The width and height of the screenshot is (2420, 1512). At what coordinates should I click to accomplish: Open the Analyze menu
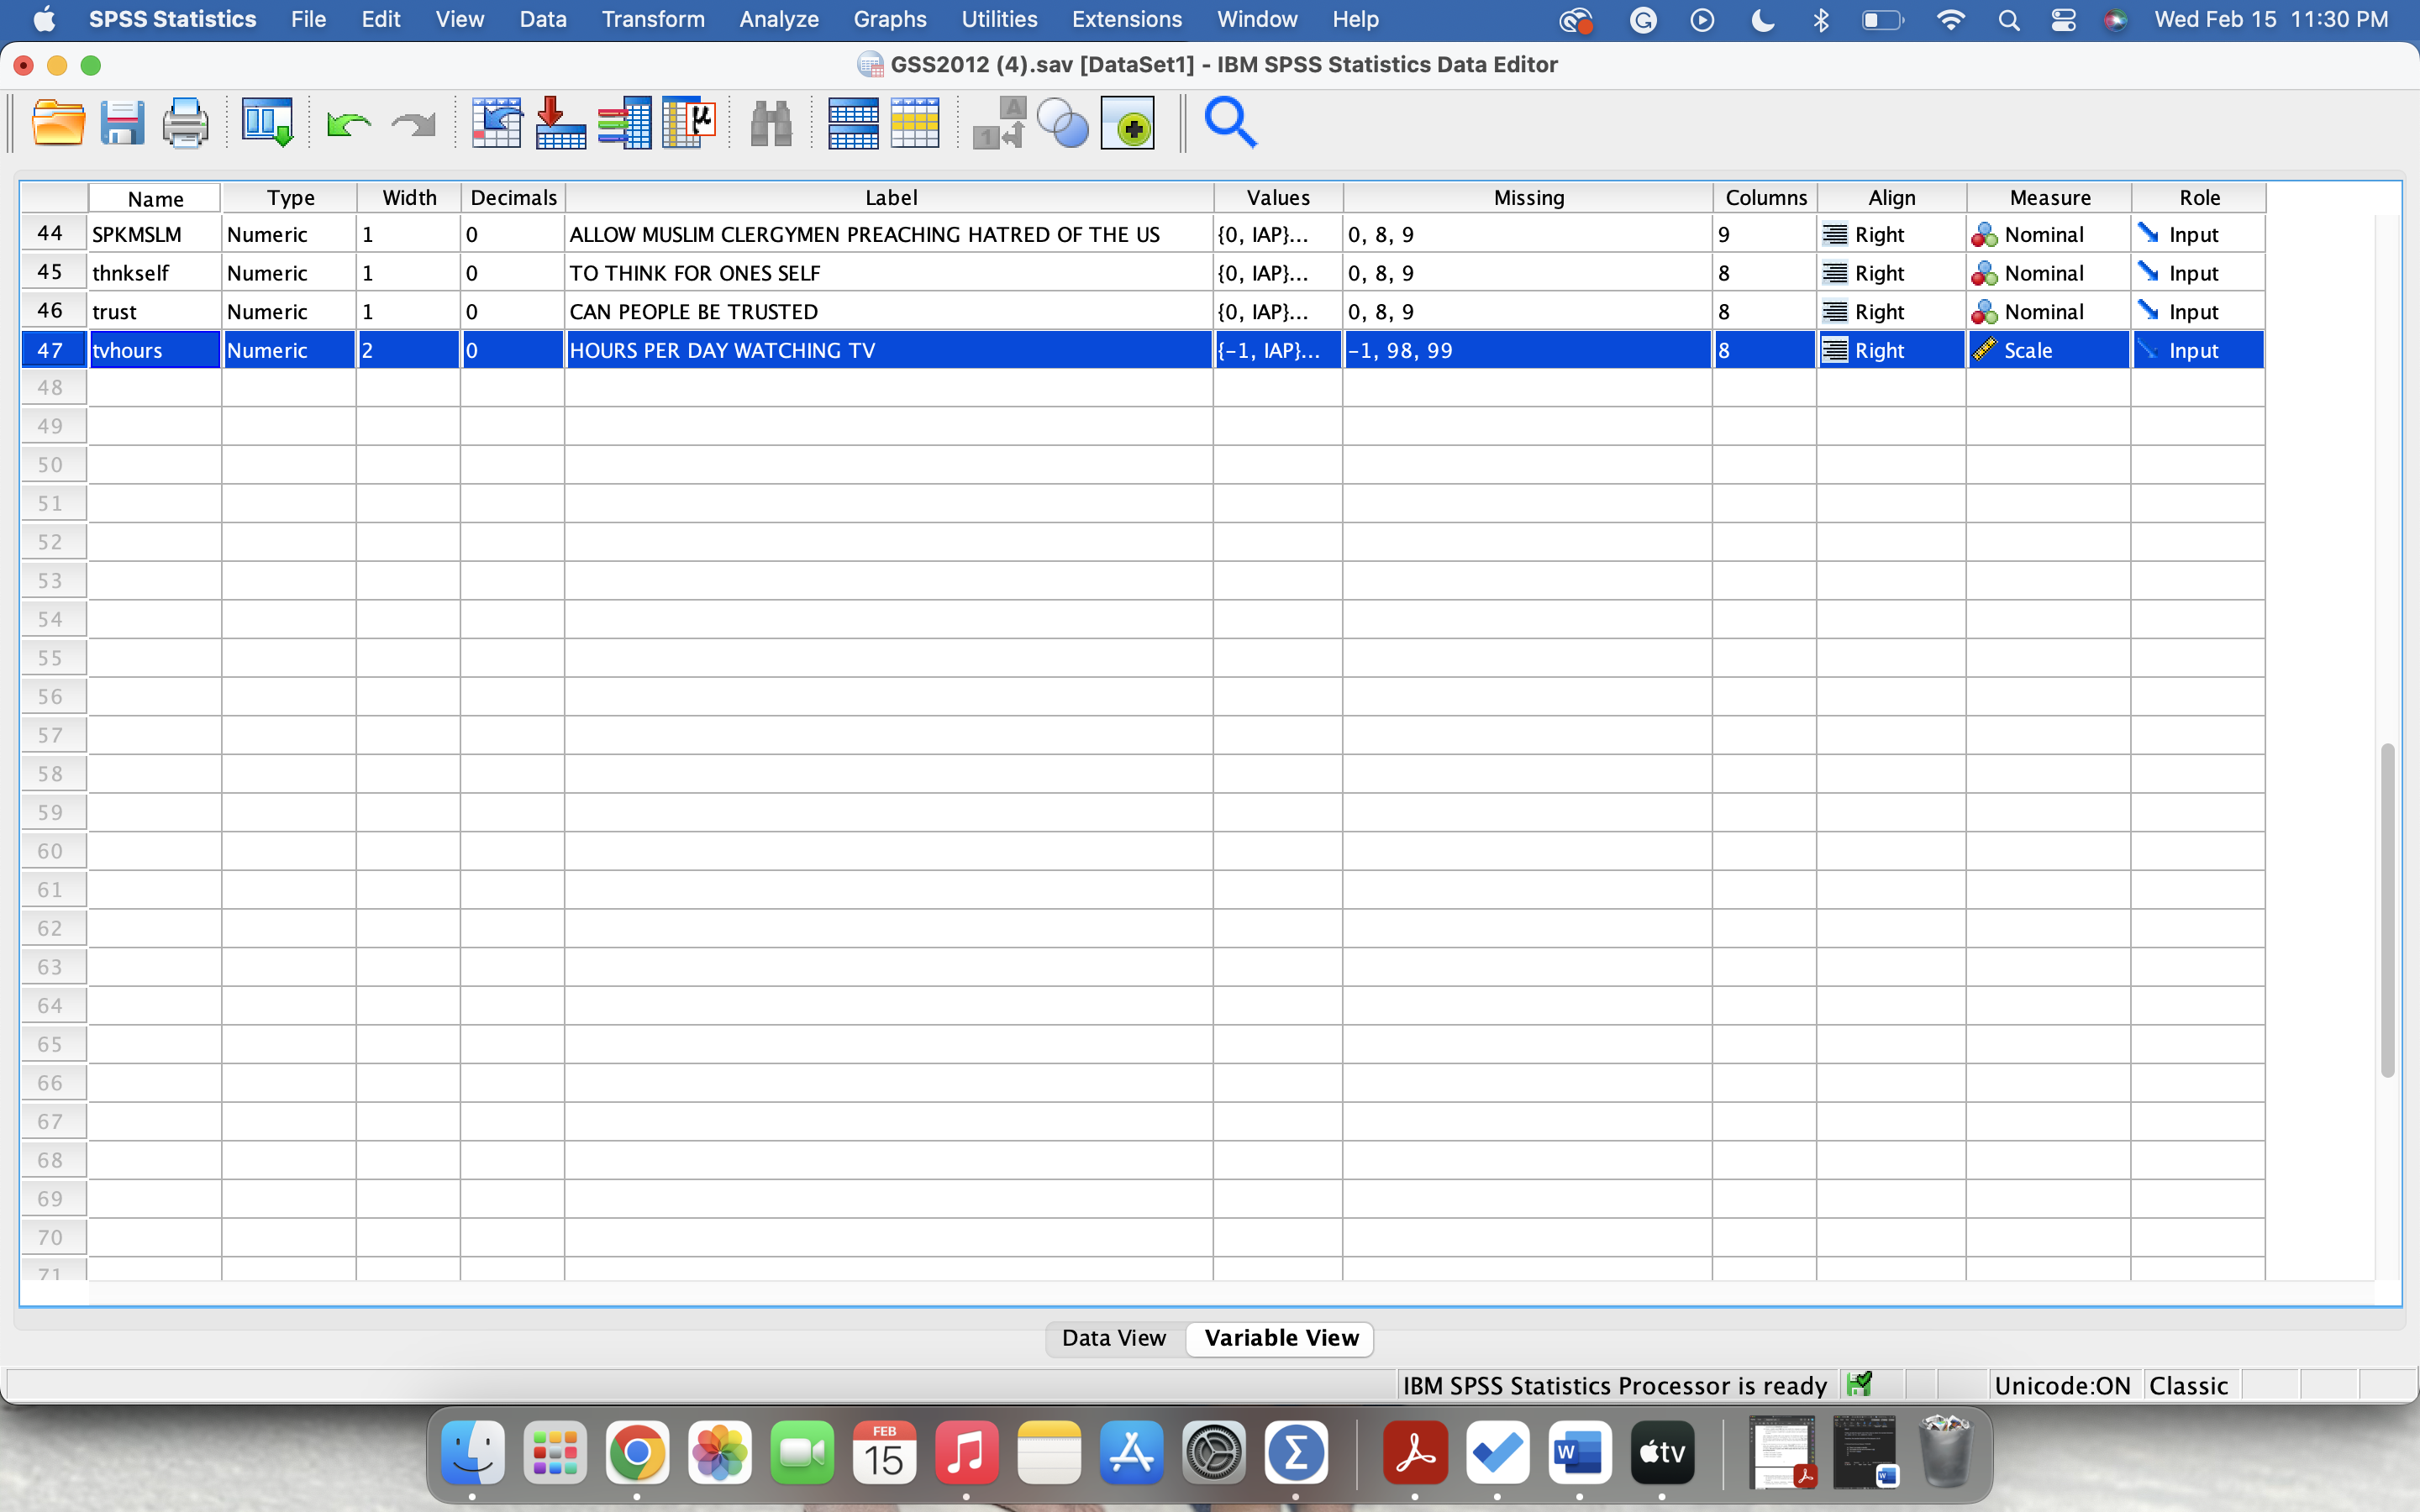point(778,19)
